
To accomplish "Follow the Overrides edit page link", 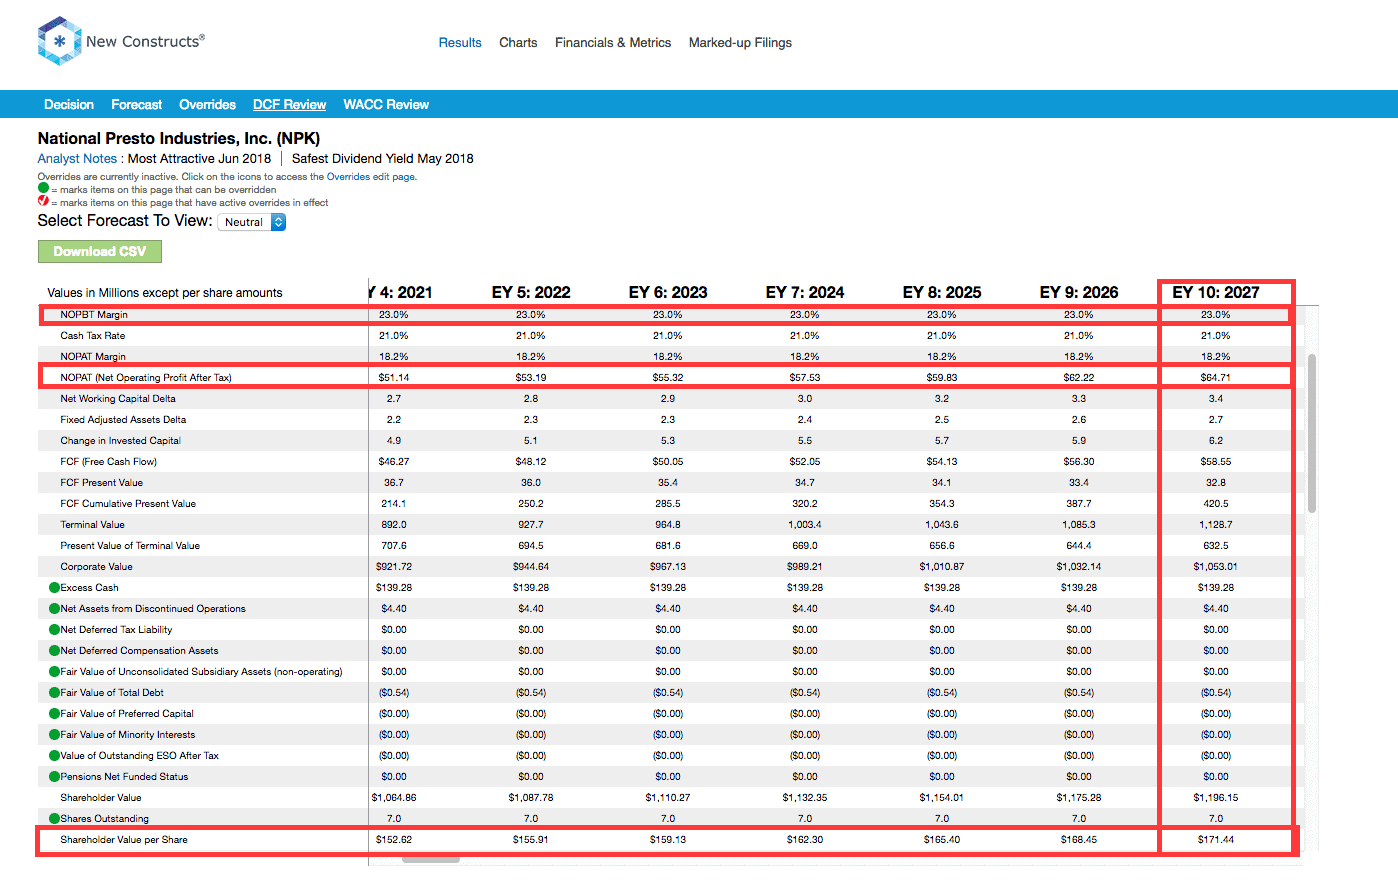I will (x=371, y=176).
